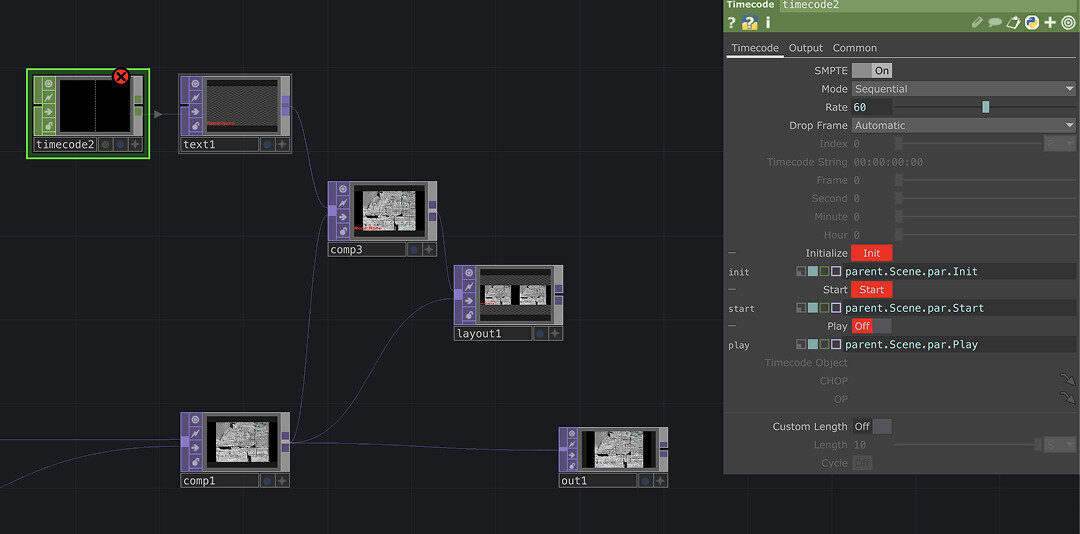Click the CHOP row arrow picker icon

coord(1067,380)
